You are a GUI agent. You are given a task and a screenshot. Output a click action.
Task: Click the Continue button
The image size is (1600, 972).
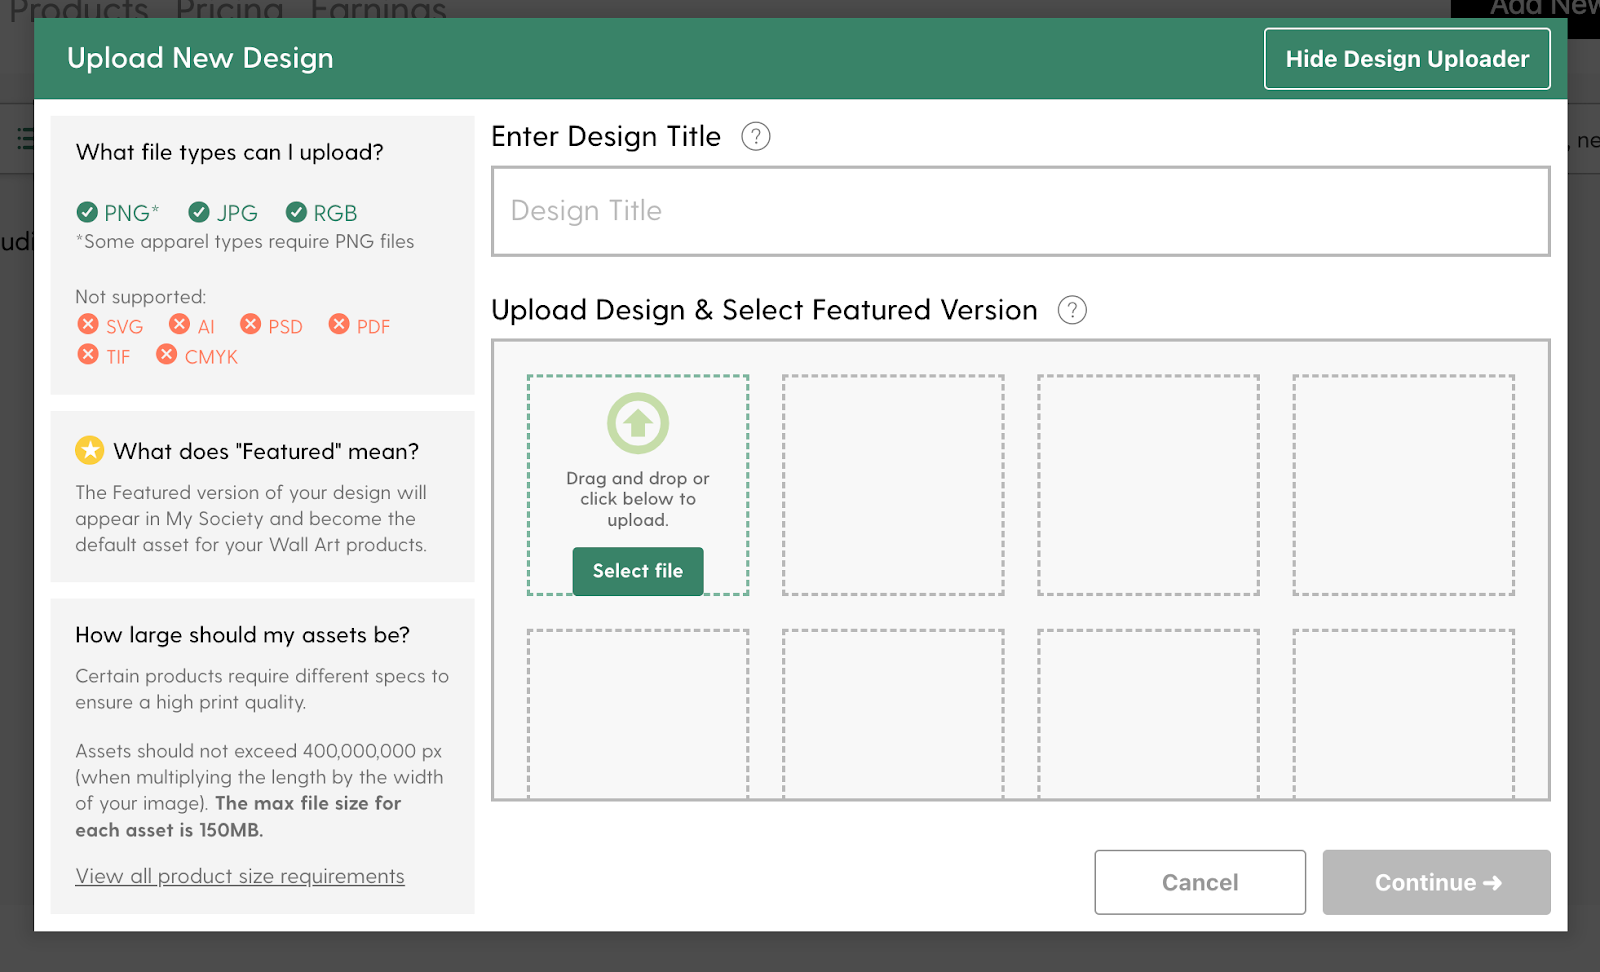[1437, 882]
